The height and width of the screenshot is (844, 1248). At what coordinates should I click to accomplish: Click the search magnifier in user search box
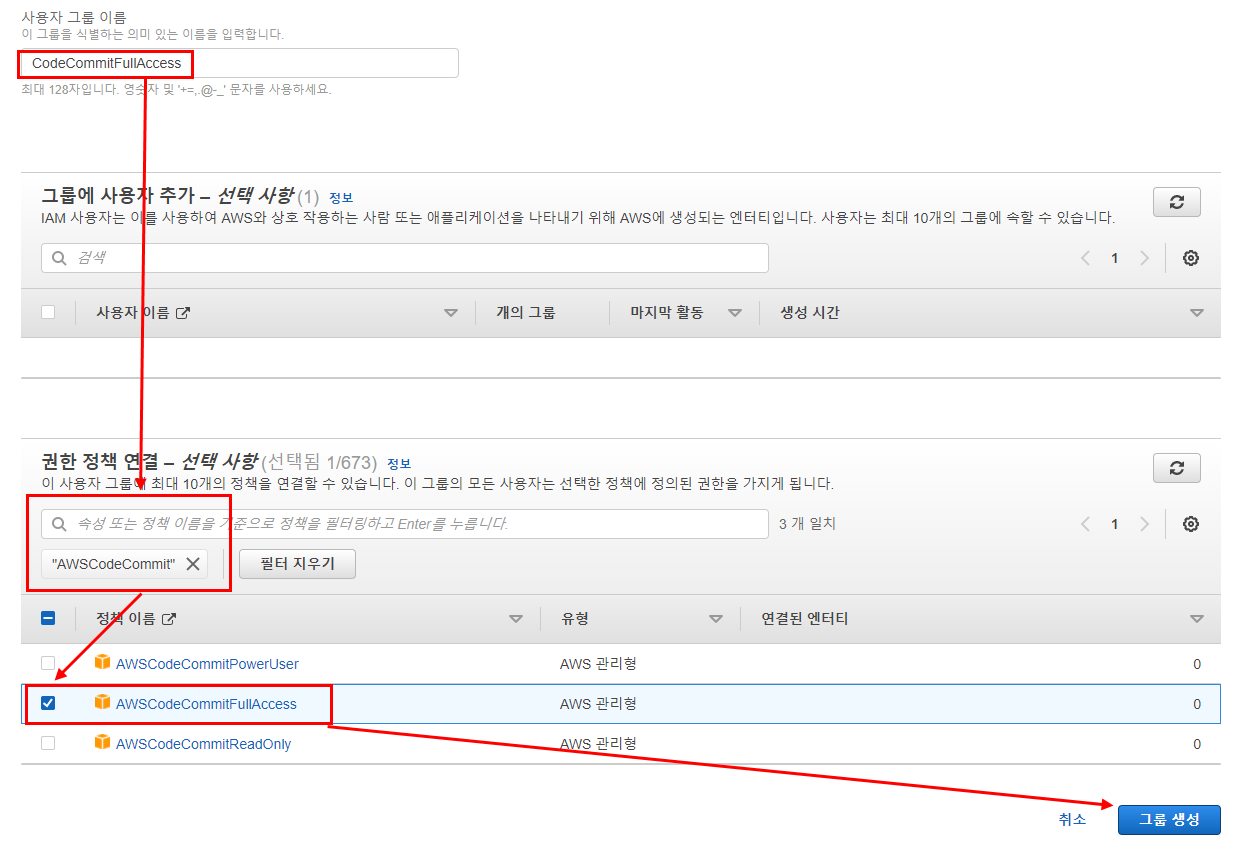point(60,258)
